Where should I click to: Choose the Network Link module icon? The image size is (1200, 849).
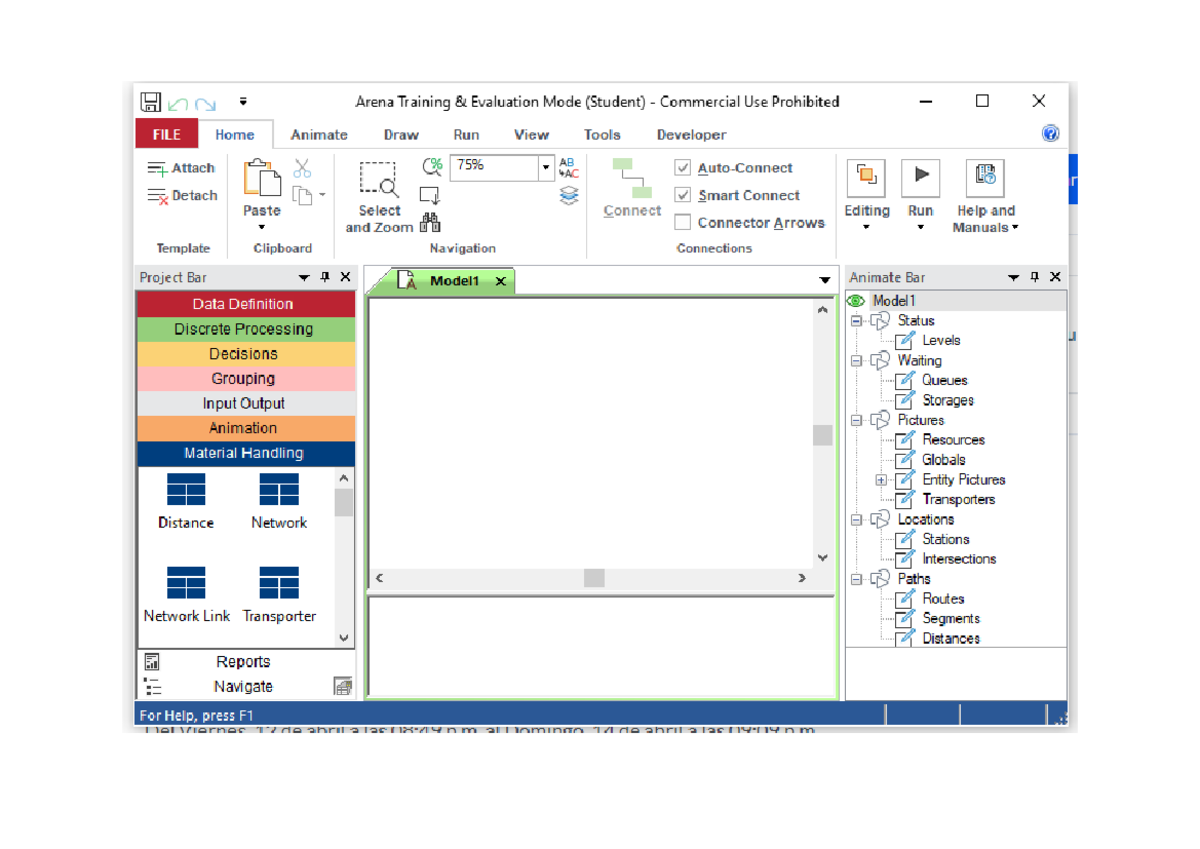[x=186, y=583]
